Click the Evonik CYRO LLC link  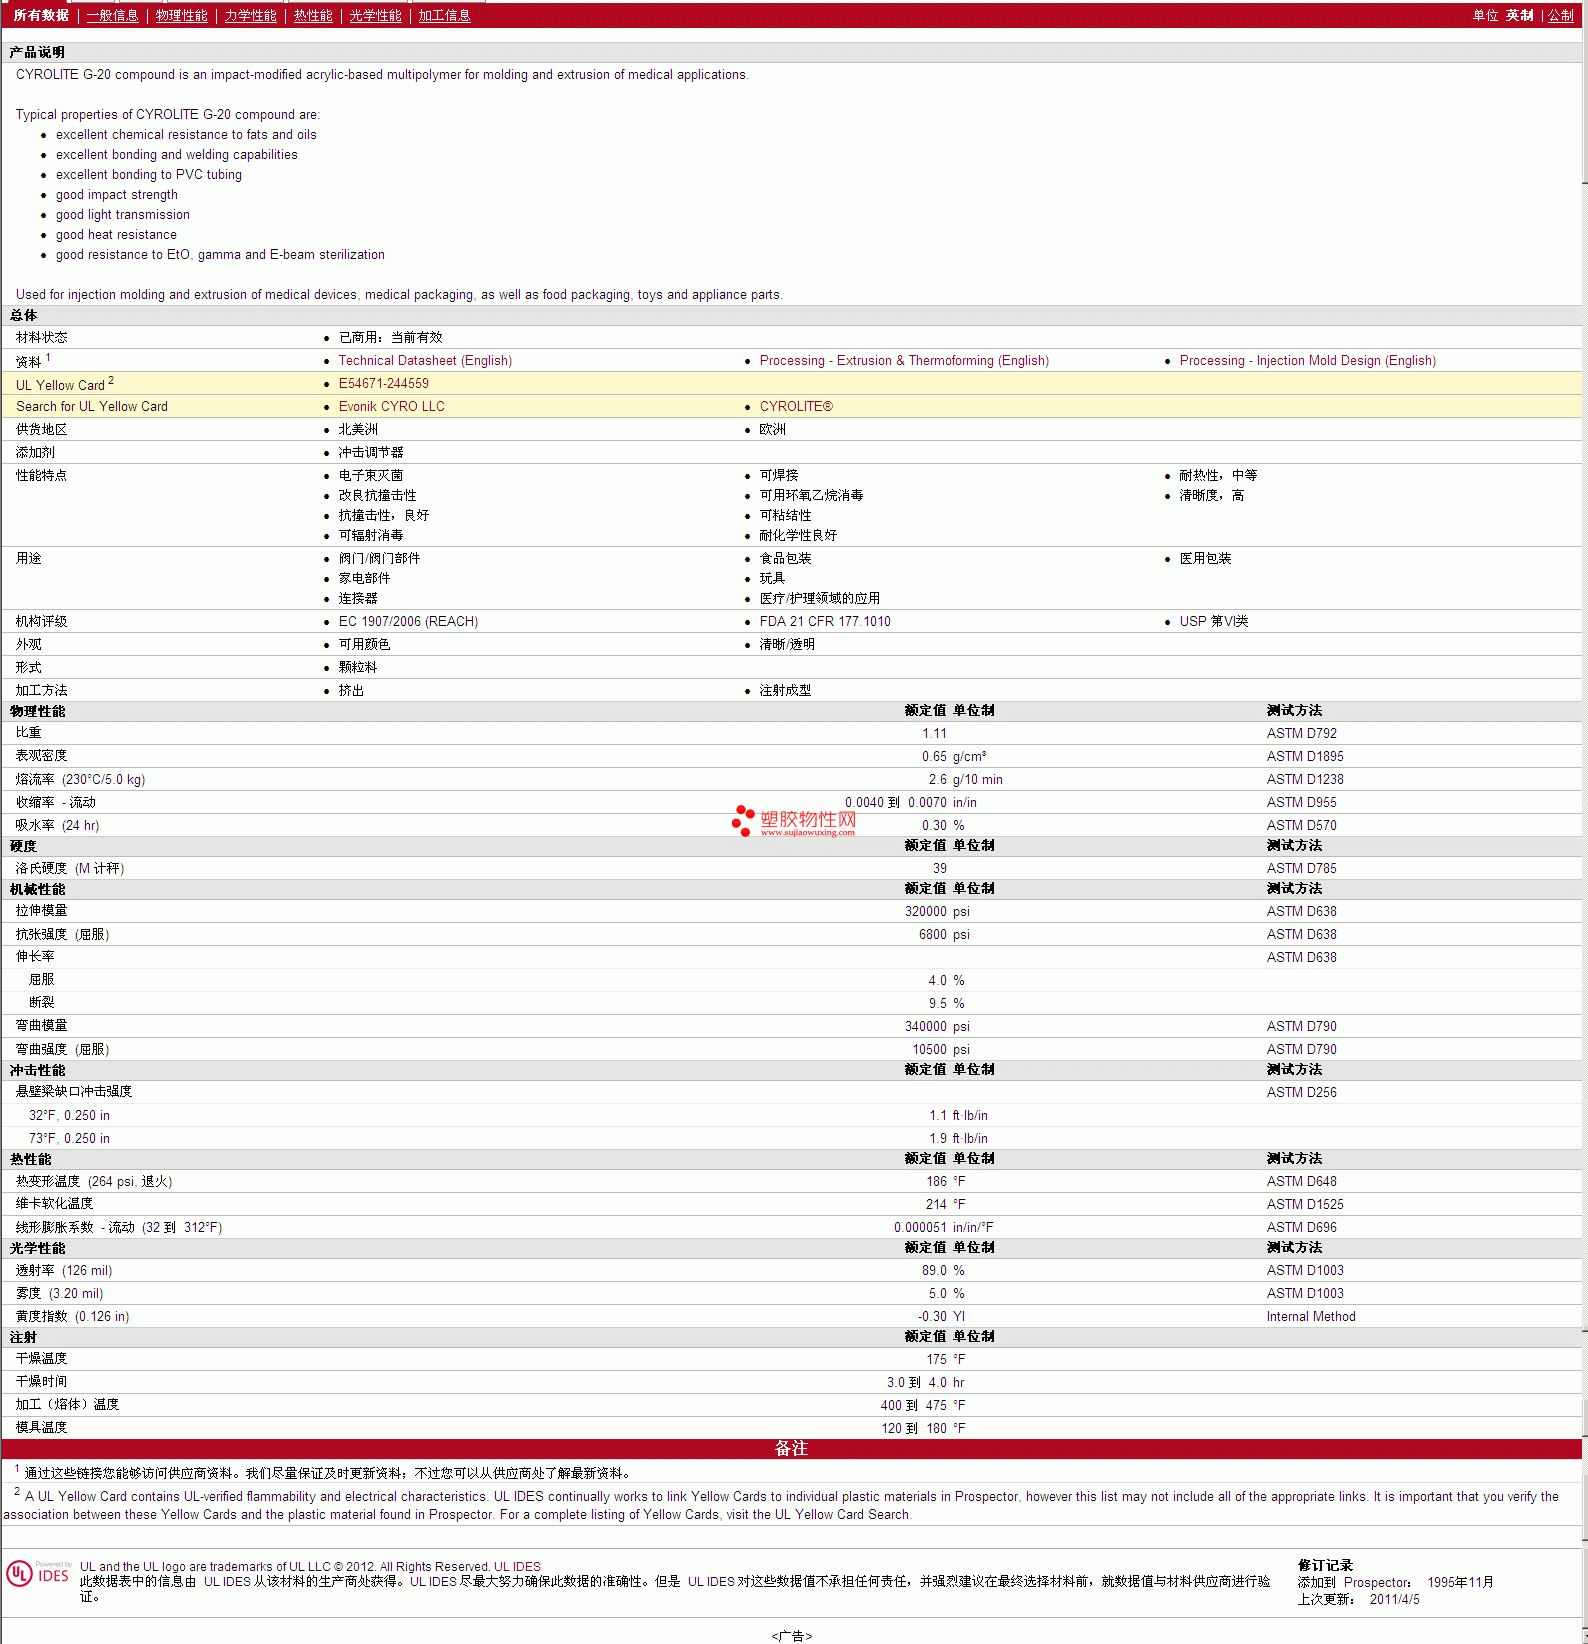point(391,407)
